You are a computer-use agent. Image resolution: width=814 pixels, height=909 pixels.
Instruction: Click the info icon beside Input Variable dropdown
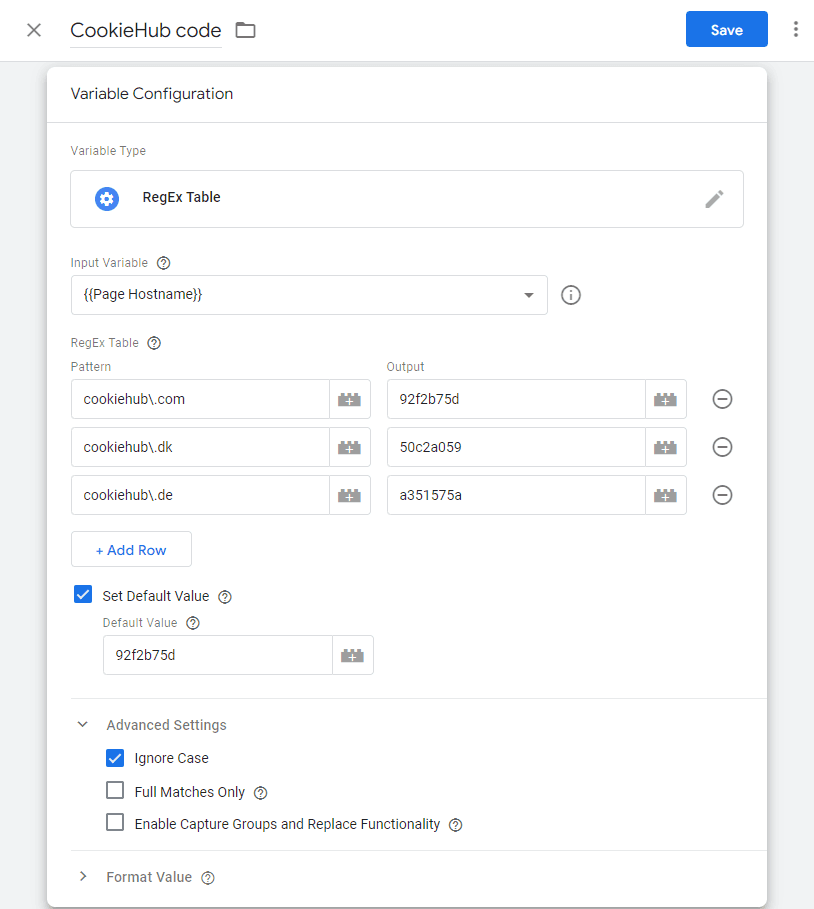click(571, 295)
